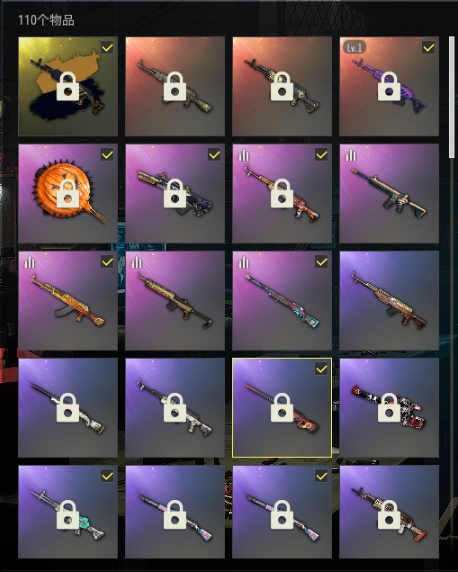Click lock icon on highlighted orange sniper rifle
458x572 pixels.
(282, 408)
